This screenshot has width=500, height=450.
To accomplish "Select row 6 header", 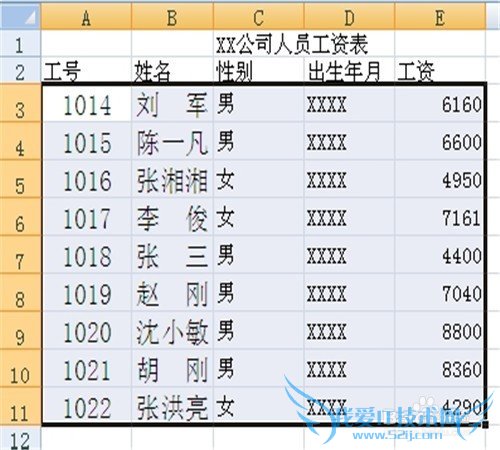I will coord(20,217).
